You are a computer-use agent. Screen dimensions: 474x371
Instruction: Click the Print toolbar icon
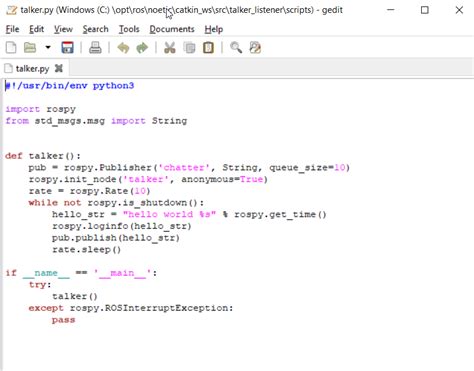(95, 47)
